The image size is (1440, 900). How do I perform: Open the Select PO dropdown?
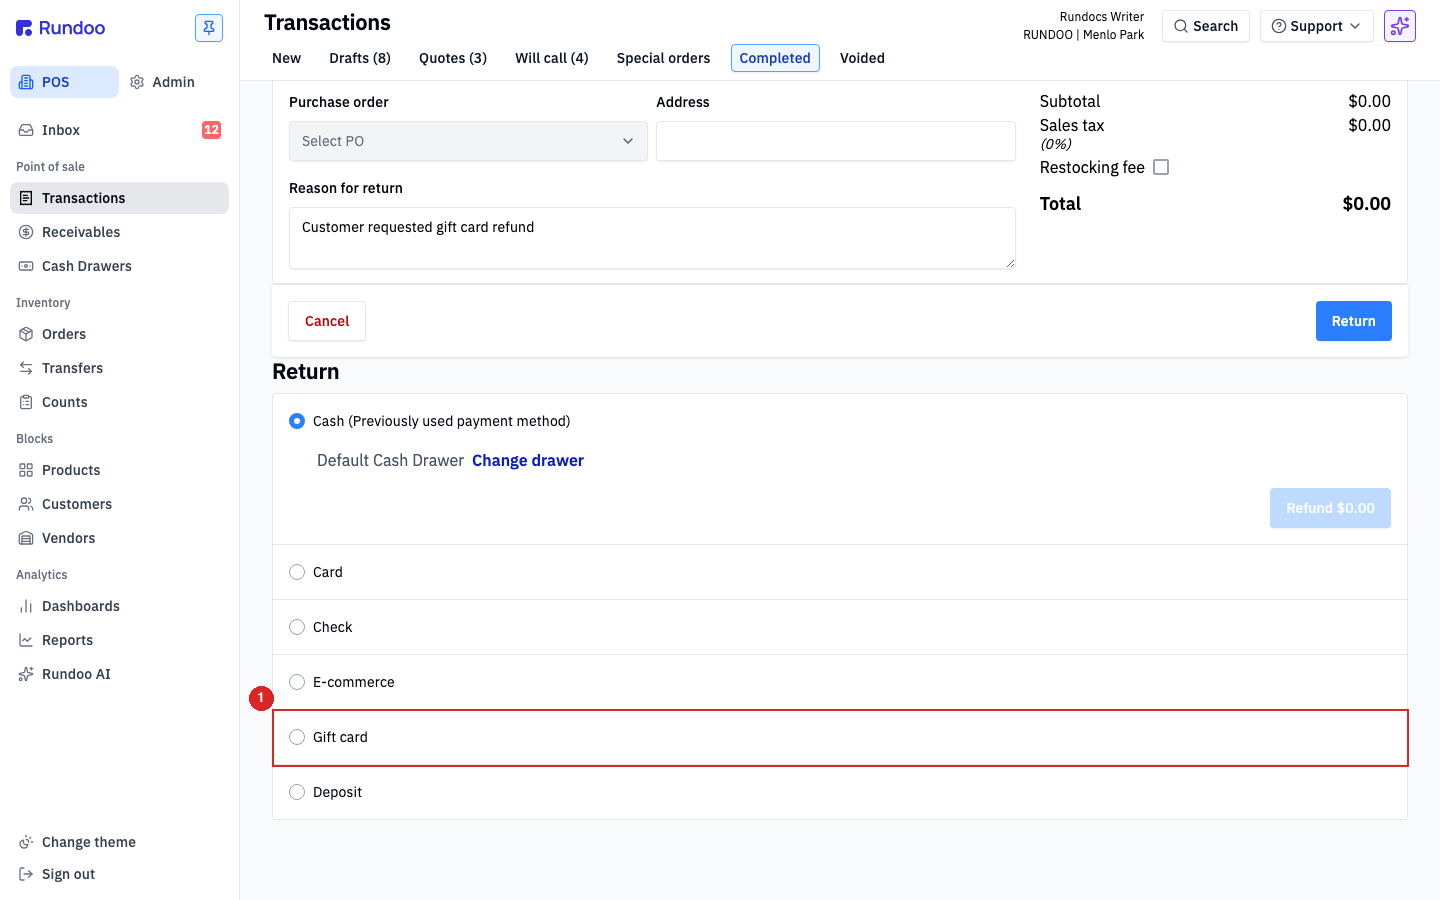click(x=468, y=141)
